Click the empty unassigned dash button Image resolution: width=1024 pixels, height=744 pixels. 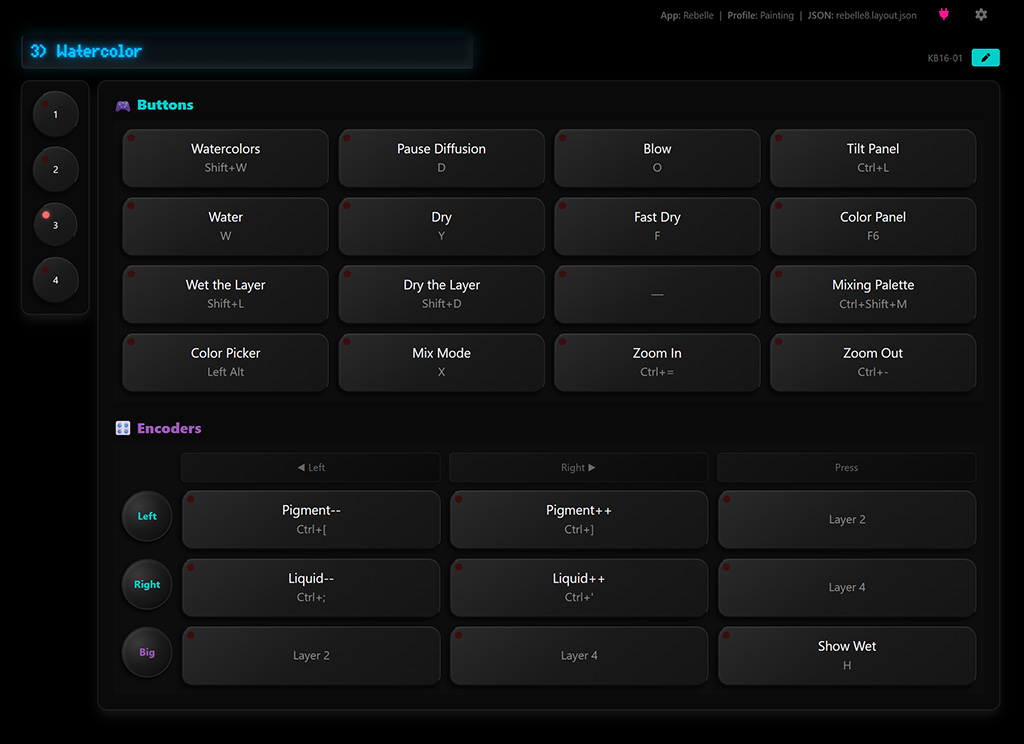pos(657,294)
